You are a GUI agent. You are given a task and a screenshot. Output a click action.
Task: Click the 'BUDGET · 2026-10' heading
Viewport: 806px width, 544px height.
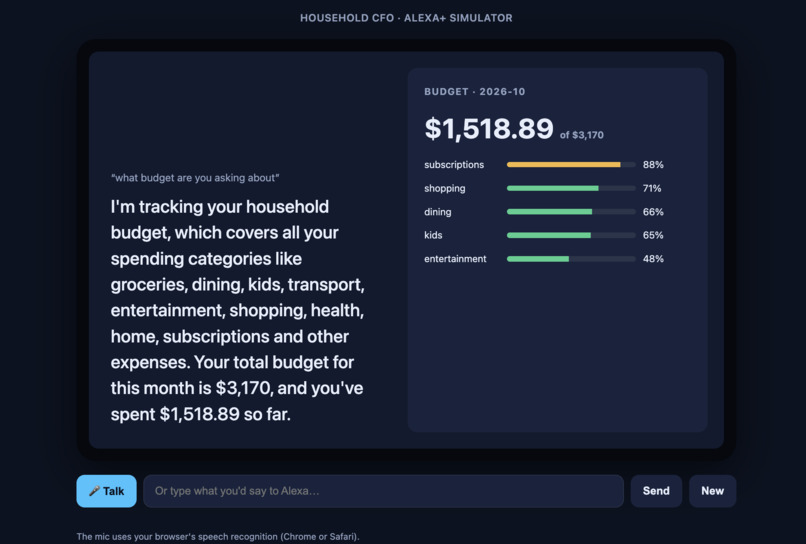tap(474, 92)
